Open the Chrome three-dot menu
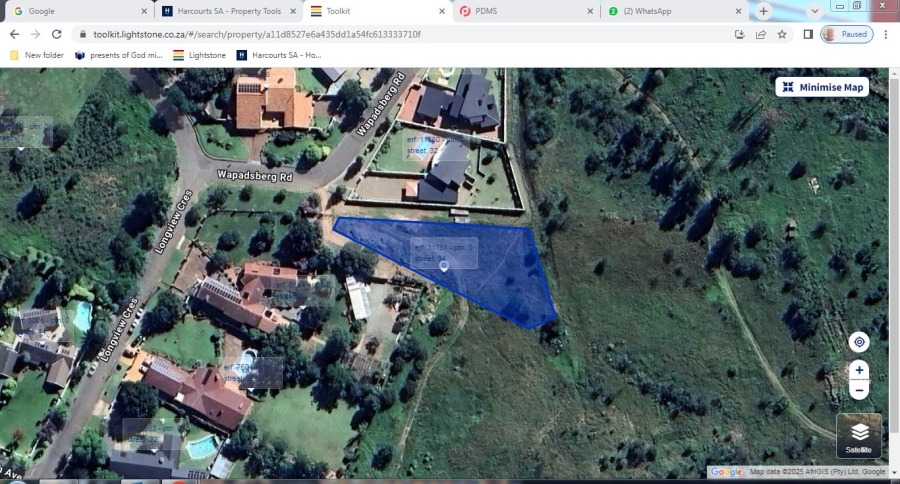Screen dimensions: 900x484 [886, 34]
